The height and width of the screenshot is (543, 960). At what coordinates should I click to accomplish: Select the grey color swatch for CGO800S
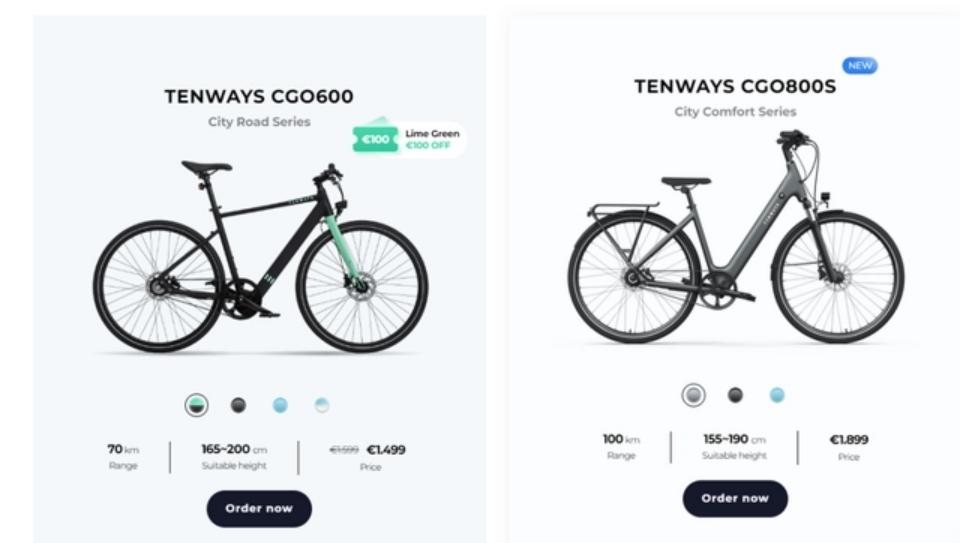693,395
